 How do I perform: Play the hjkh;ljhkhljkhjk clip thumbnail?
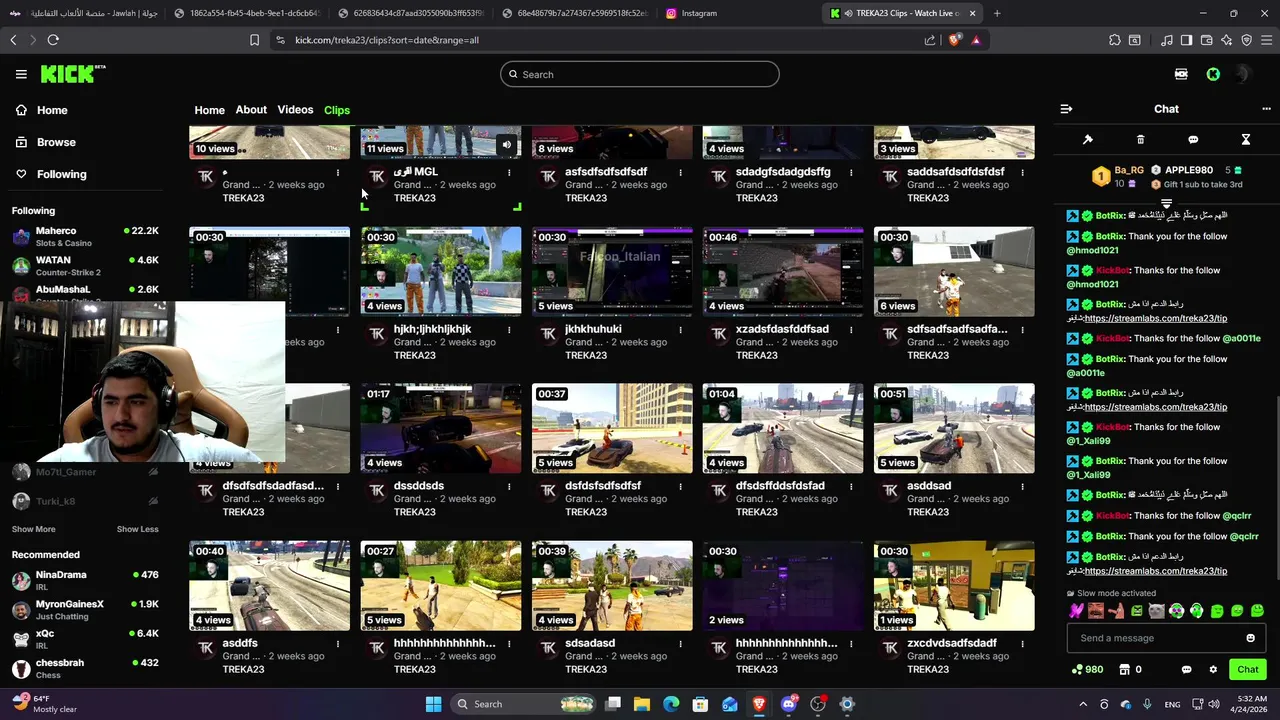point(441,271)
